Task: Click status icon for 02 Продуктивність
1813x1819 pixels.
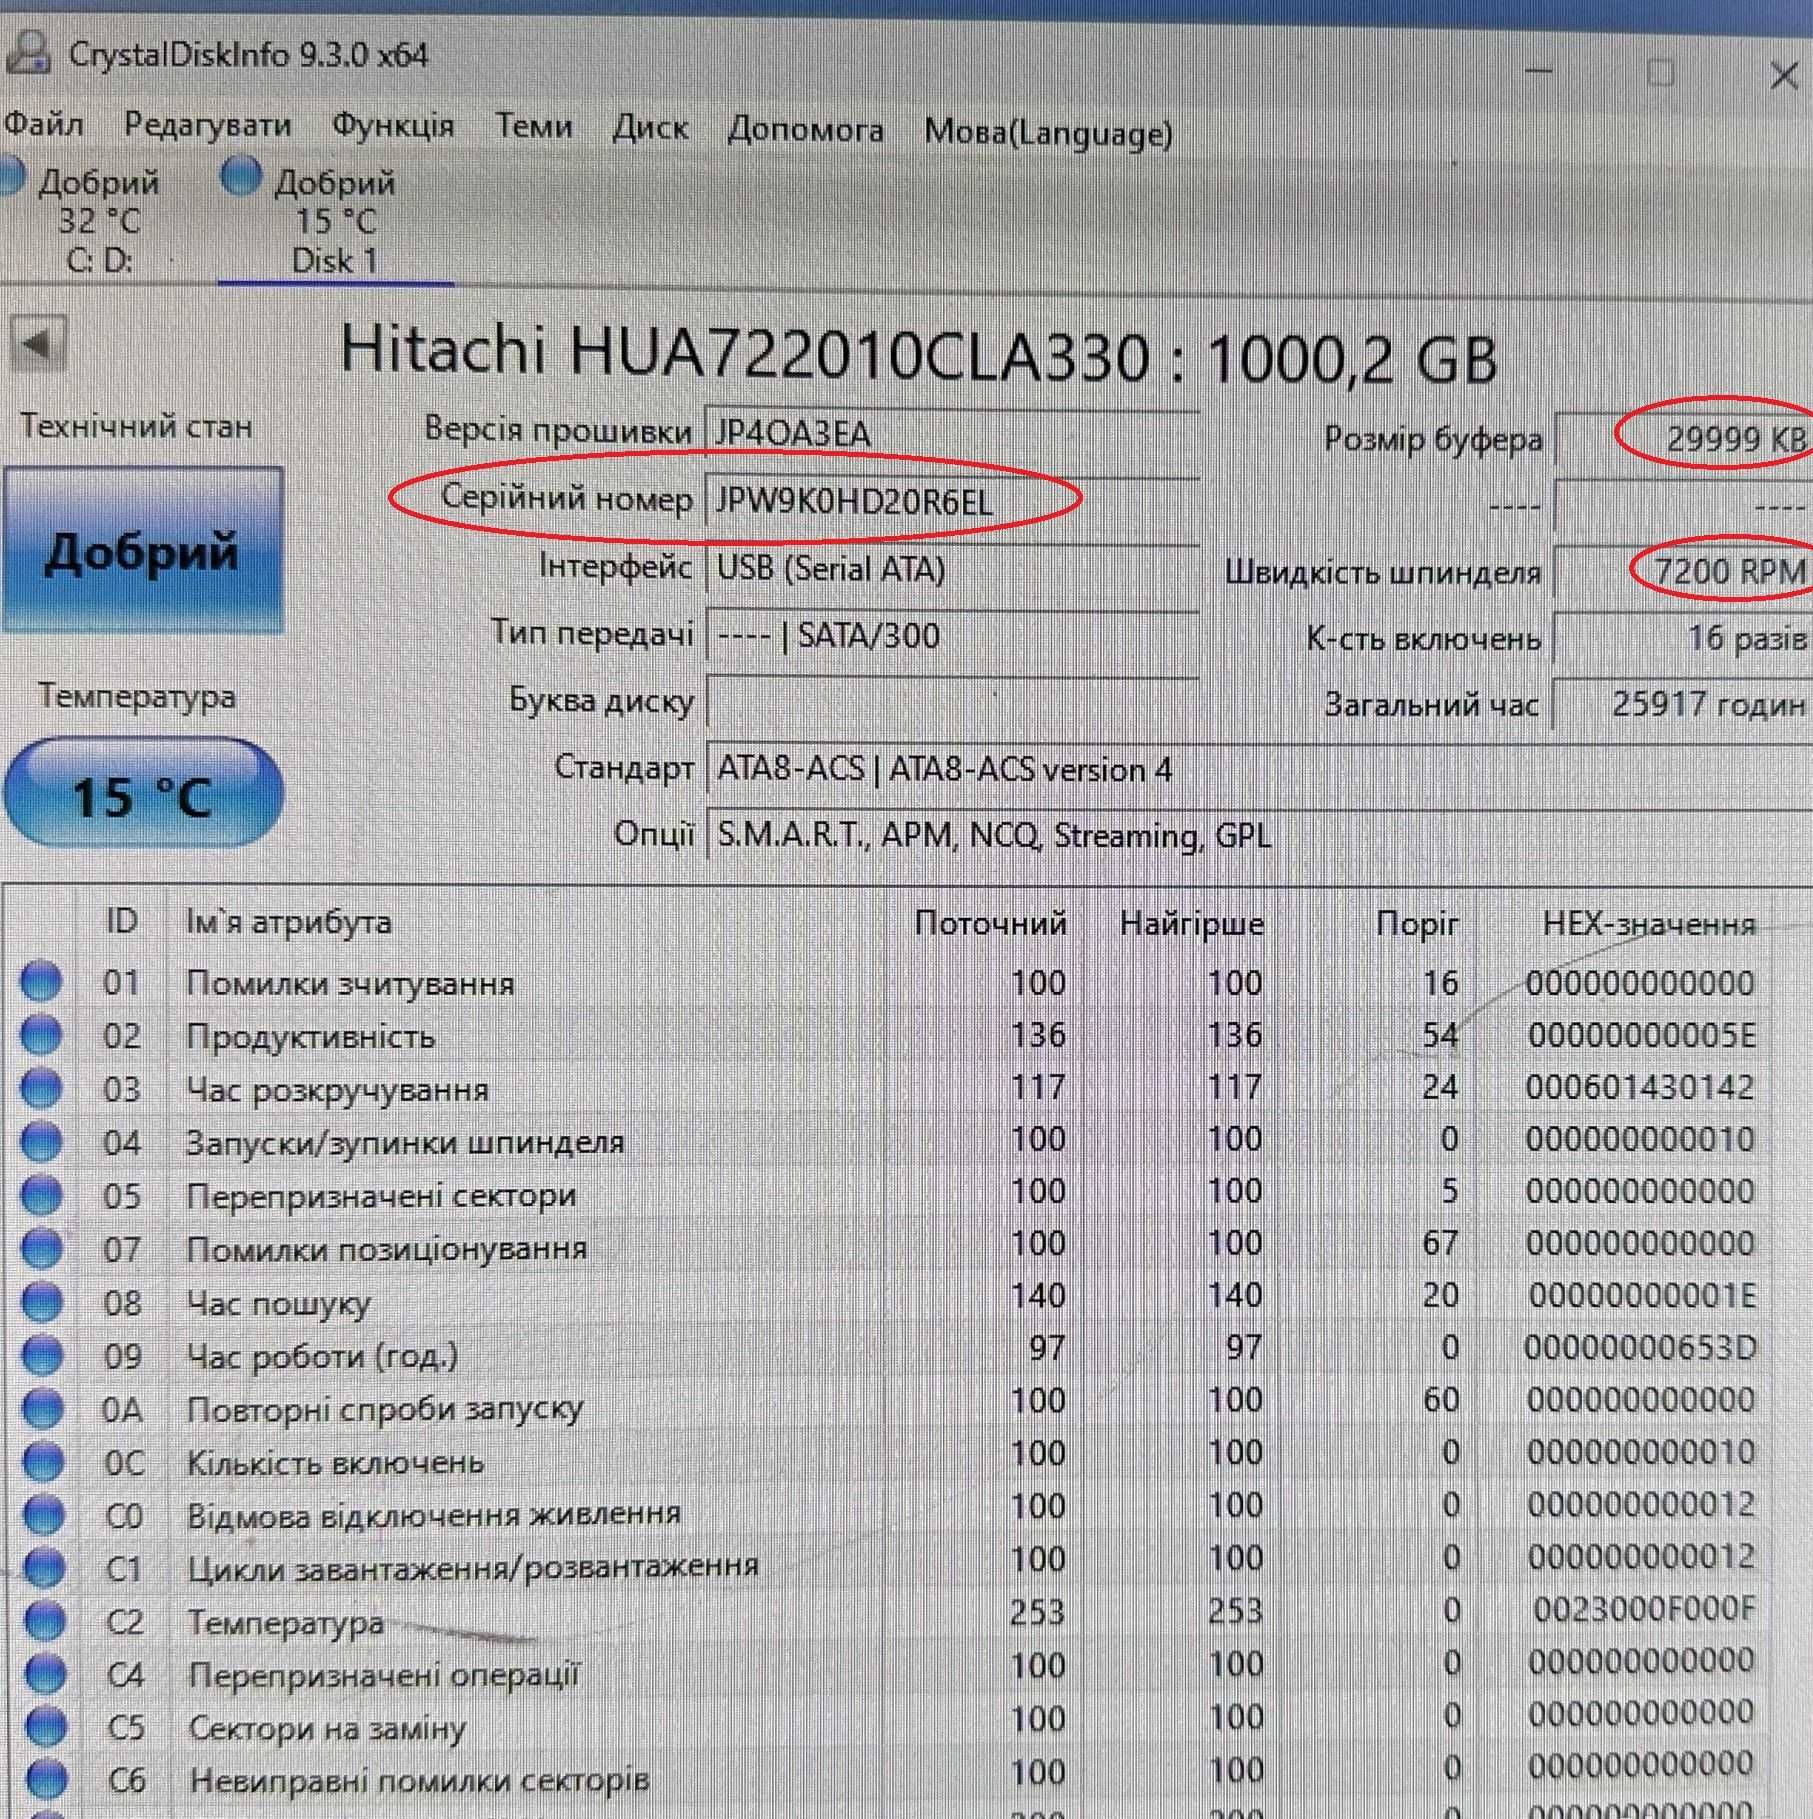Action: (x=41, y=1034)
